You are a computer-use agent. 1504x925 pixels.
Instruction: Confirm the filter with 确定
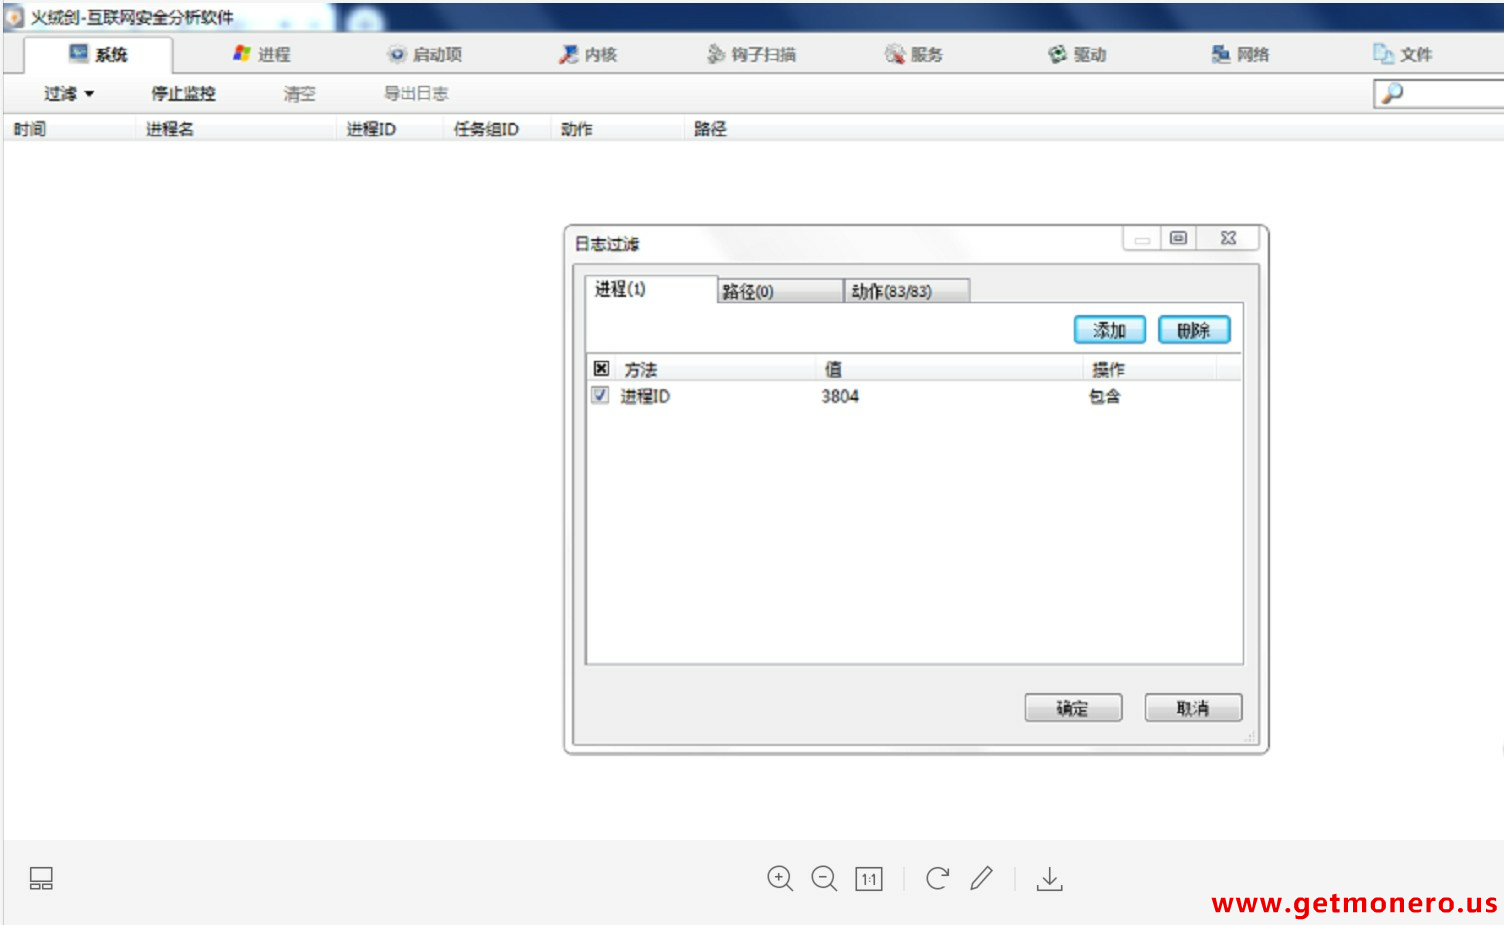1072,708
